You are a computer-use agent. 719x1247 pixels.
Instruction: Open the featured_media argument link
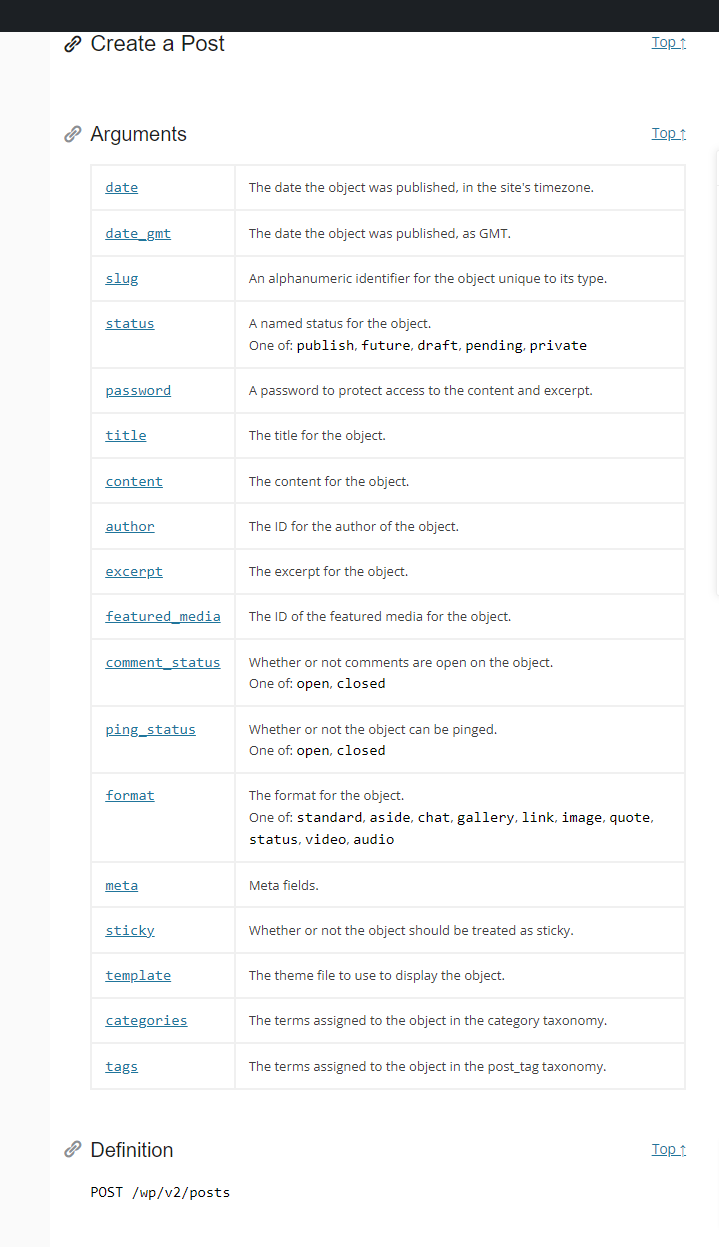[x=163, y=617]
